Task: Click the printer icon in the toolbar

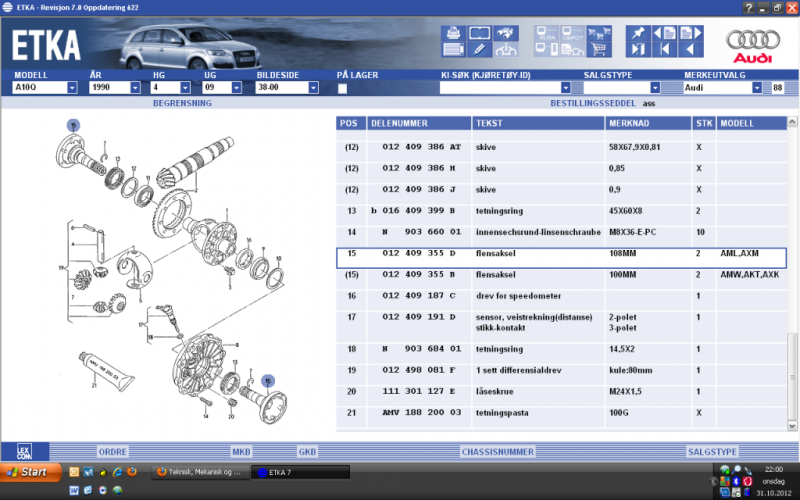Action: click(453, 34)
